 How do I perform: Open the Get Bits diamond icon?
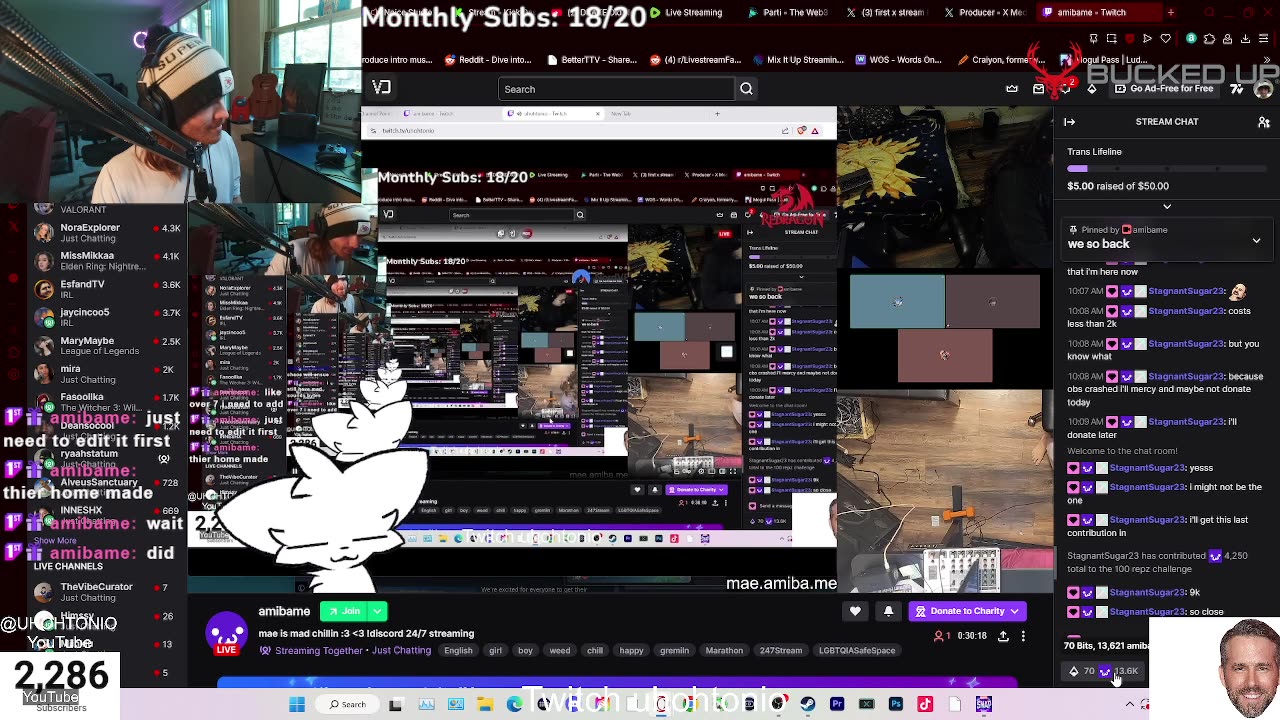[x=1092, y=89]
